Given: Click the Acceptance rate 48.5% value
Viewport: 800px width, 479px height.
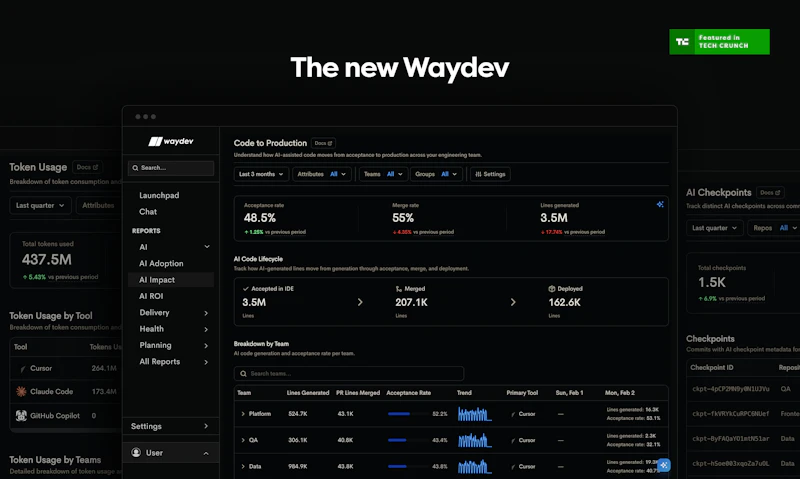Looking at the screenshot, I should (260, 218).
